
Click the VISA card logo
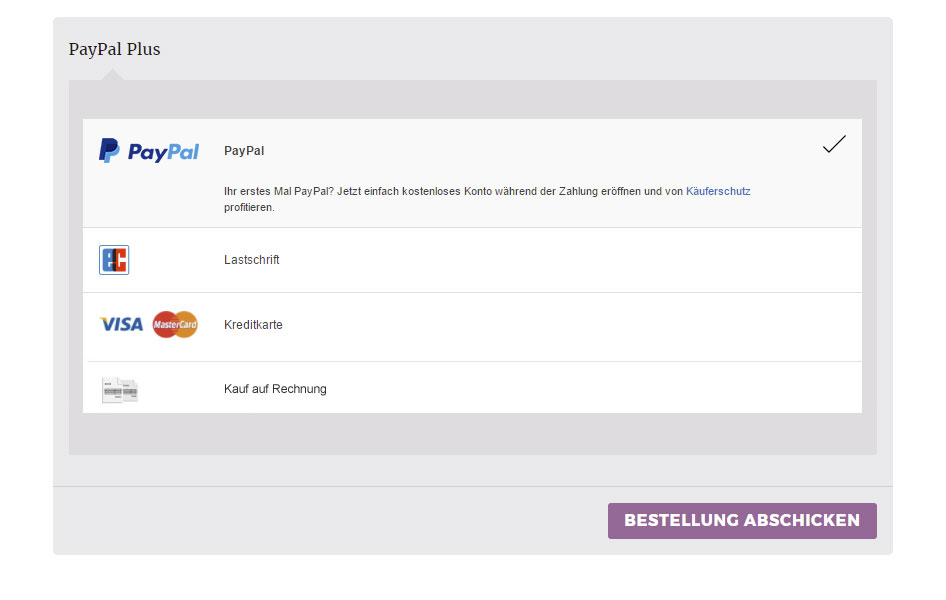pyautogui.click(x=122, y=325)
